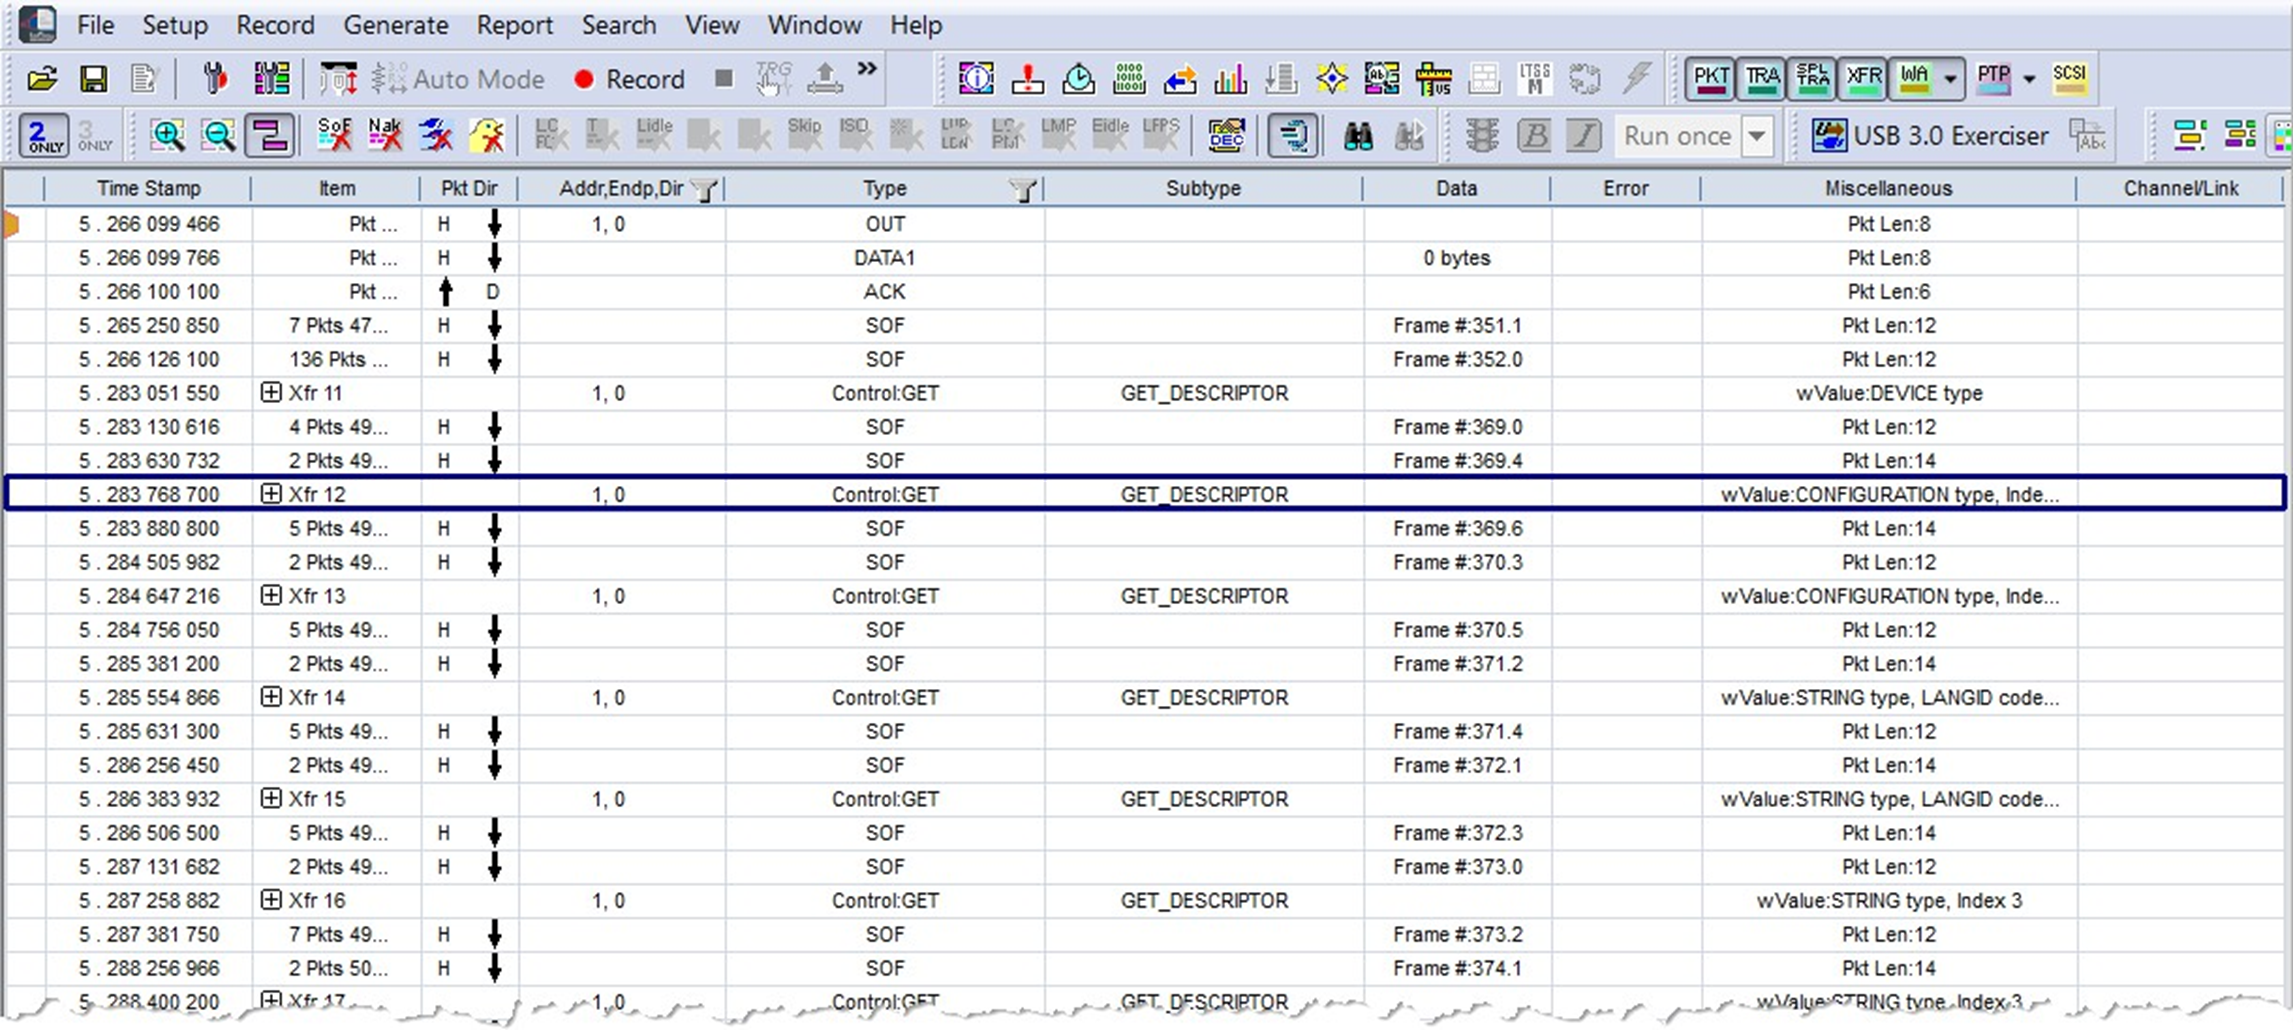Click the first stacked-bars view icon on the far right
Image resolution: width=2293 pixels, height=1030 pixels.
coord(2189,135)
